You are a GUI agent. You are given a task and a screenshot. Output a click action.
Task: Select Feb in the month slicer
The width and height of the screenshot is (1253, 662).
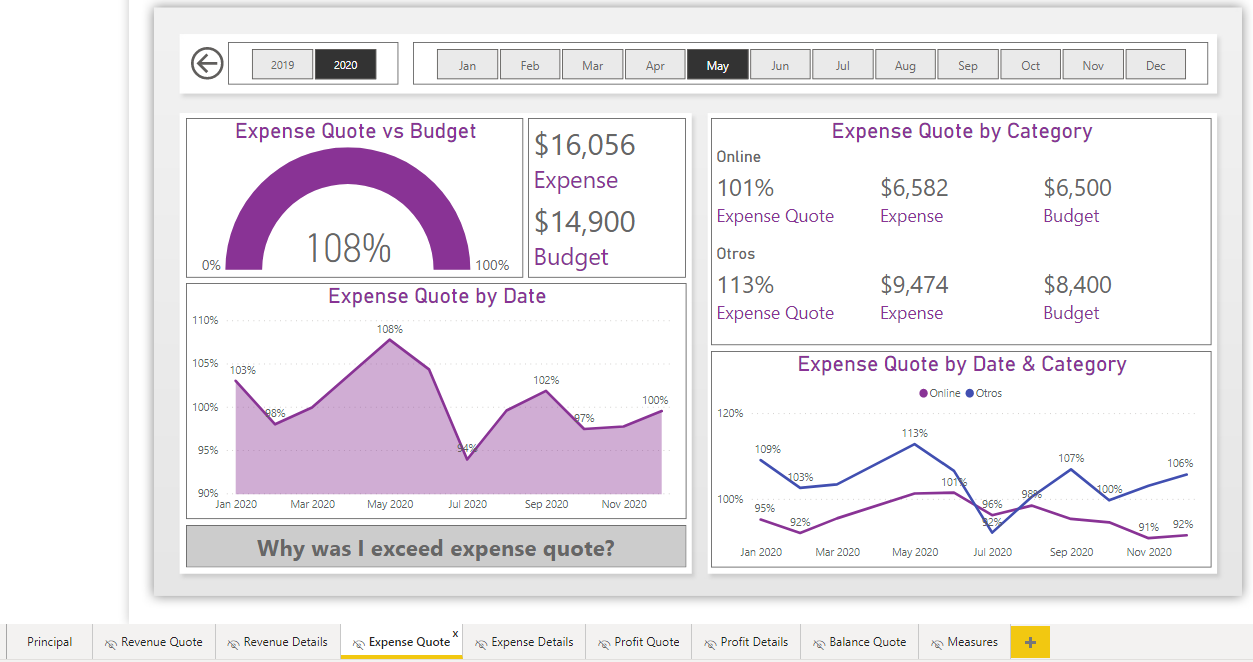pos(529,63)
